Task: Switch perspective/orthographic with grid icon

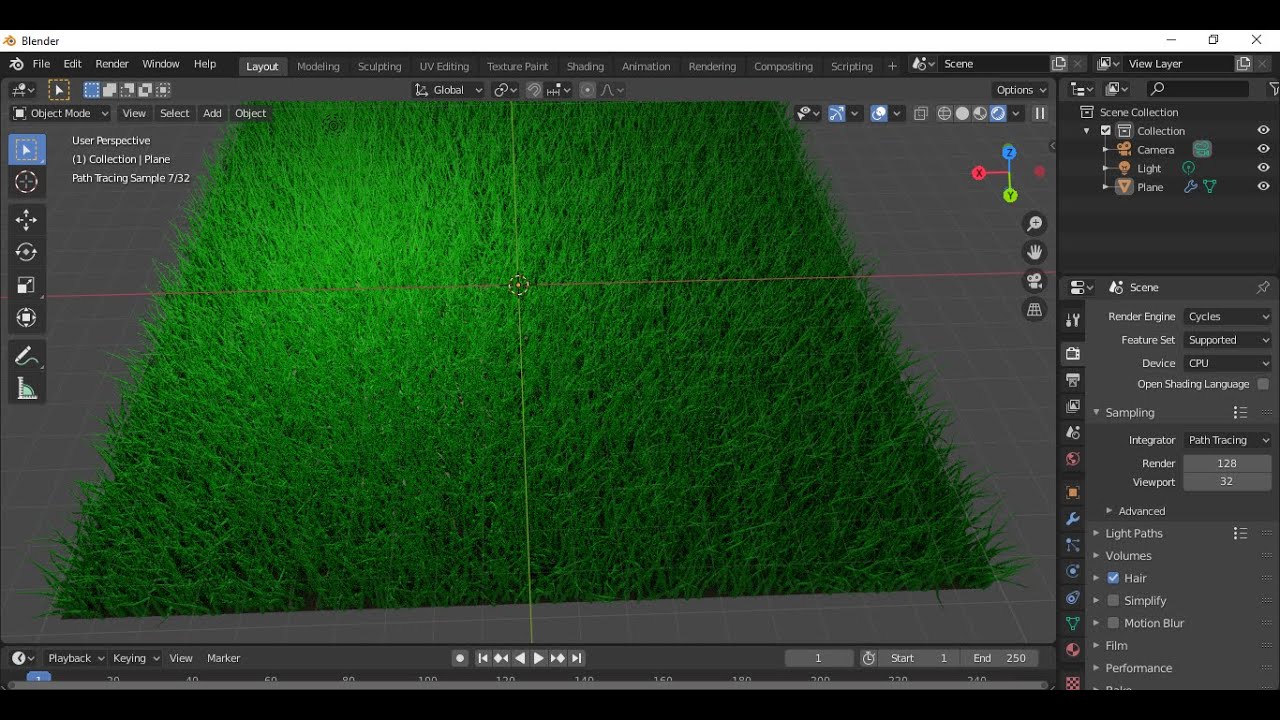Action: 1035,310
